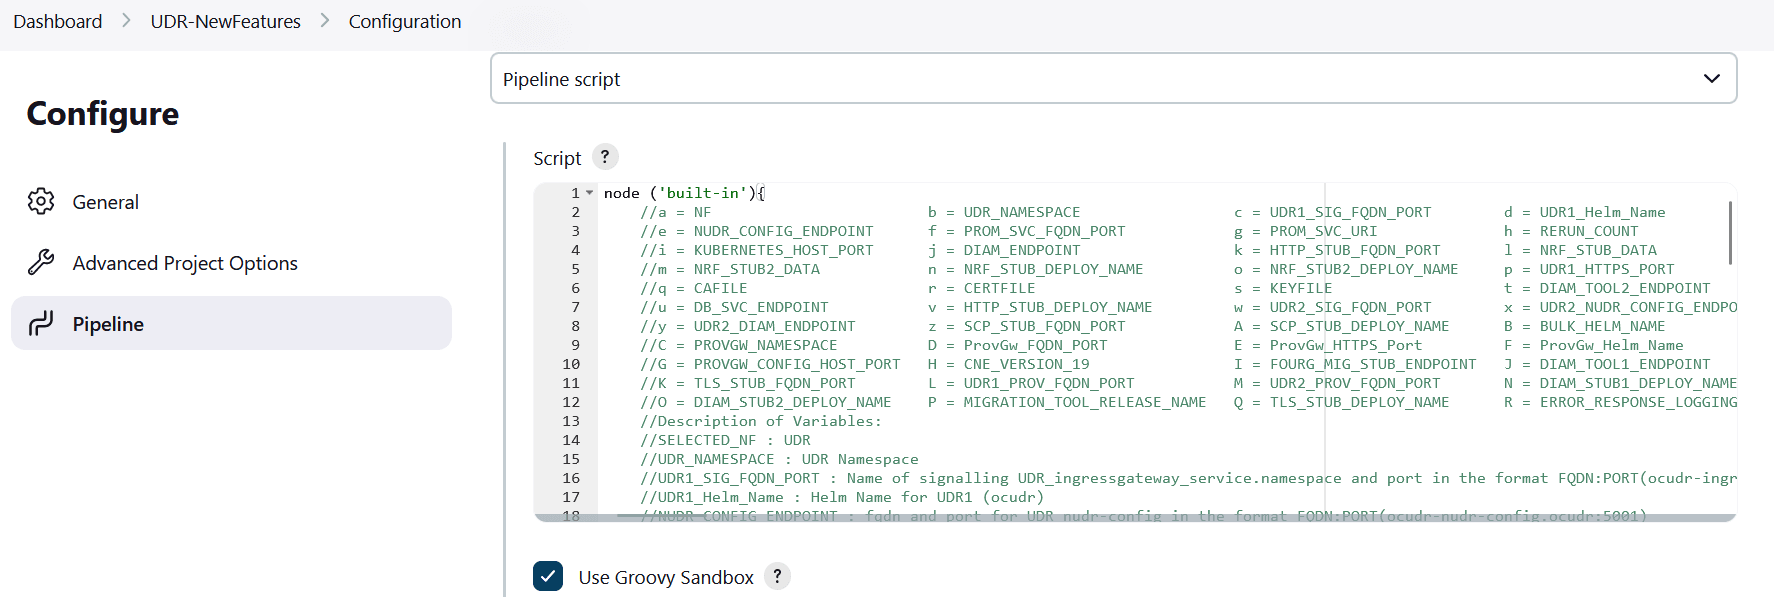The image size is (1774, 597).
Task: Click the text NUDR_CONFIG_ENDPOINT on line 3
Action: pos(784,231)
